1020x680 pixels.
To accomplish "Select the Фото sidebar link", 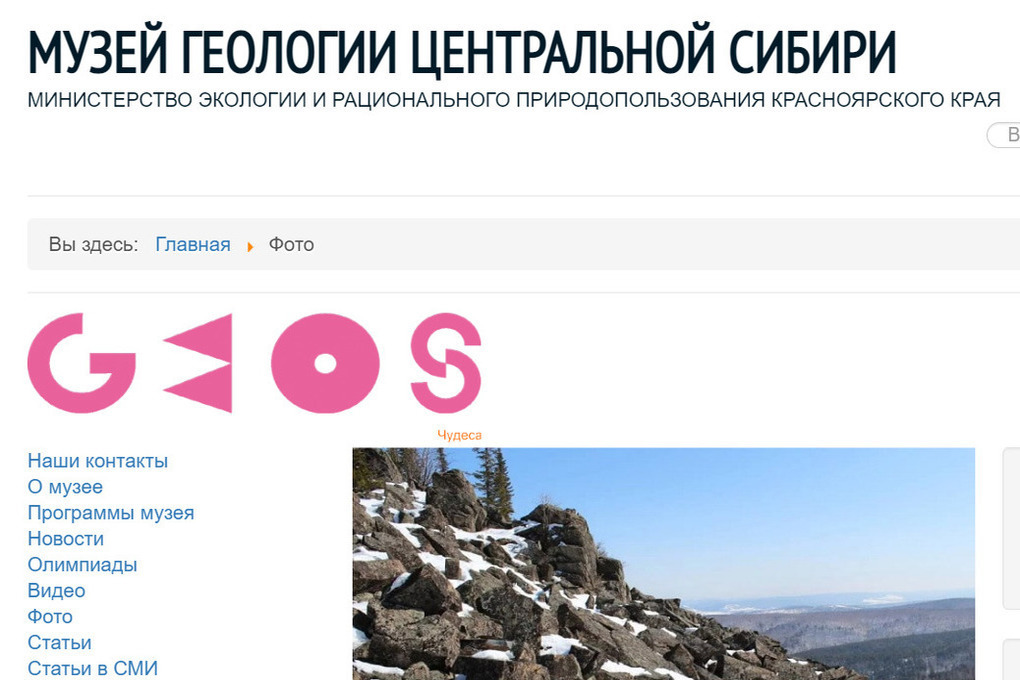I will [x=50, y=617].
